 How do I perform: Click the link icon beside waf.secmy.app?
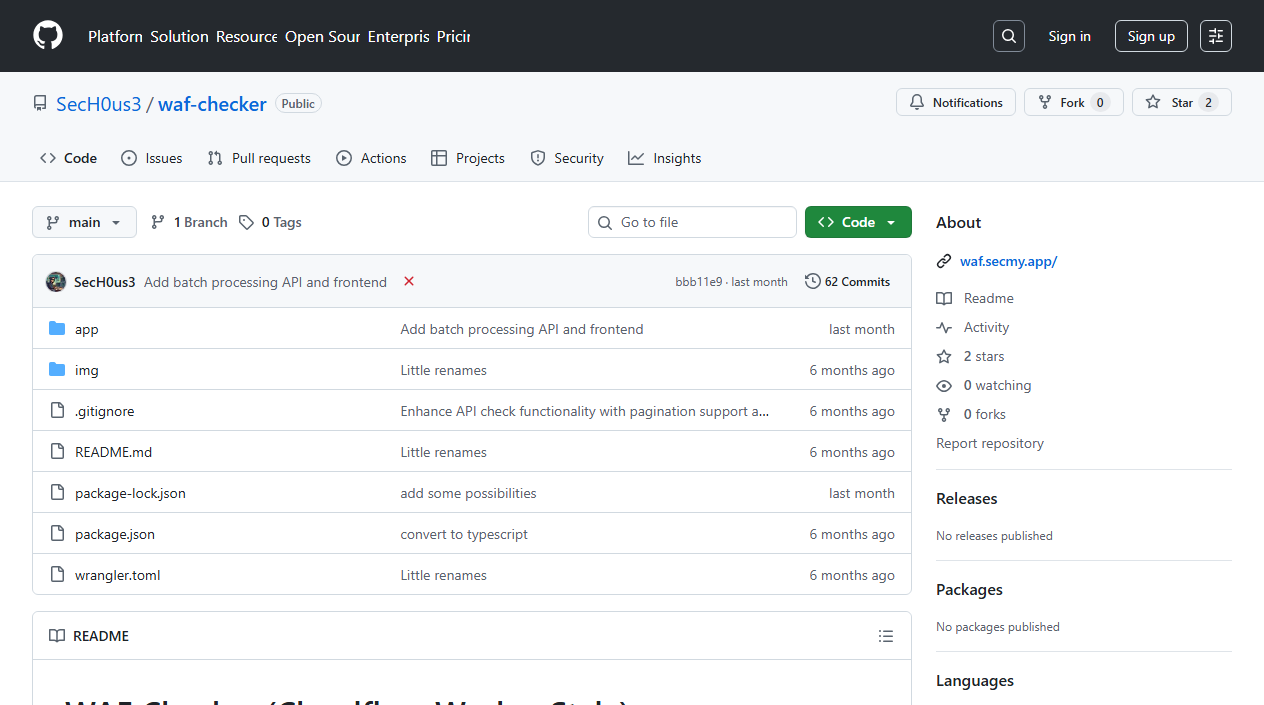944,262
